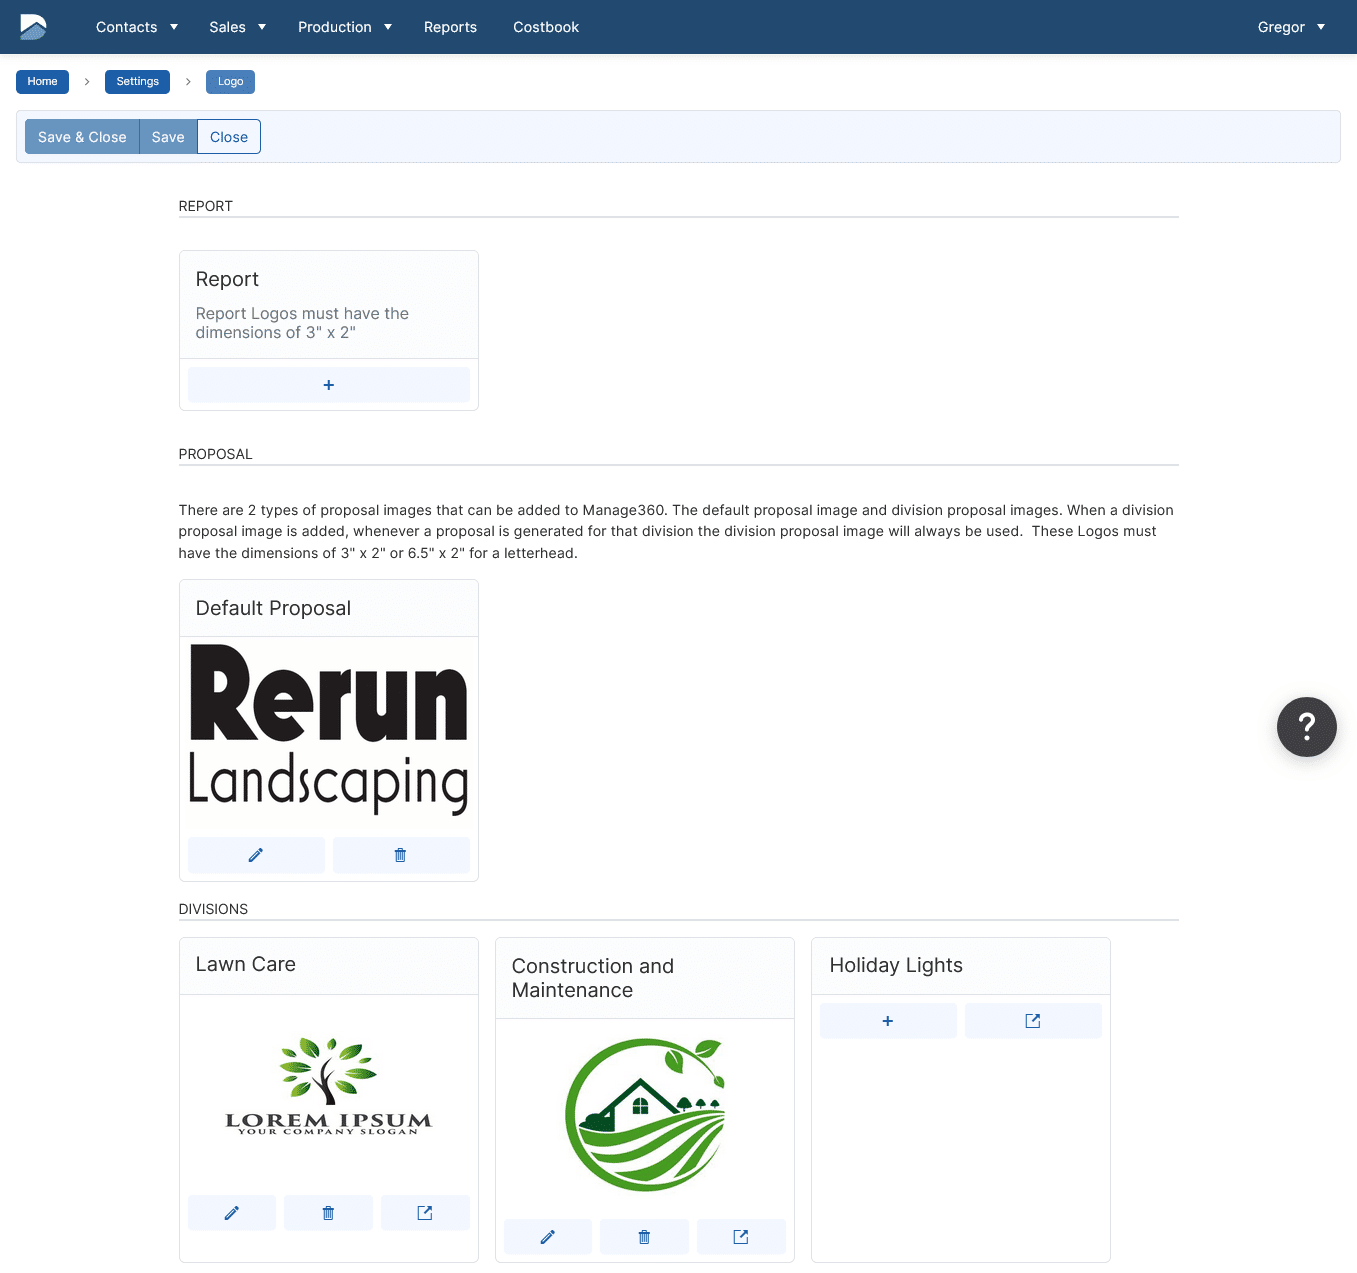The width and height of the screenshot is (1357, 1273).
Task: Open Construction and Maintenance external link
Action: click(741, 1237)
